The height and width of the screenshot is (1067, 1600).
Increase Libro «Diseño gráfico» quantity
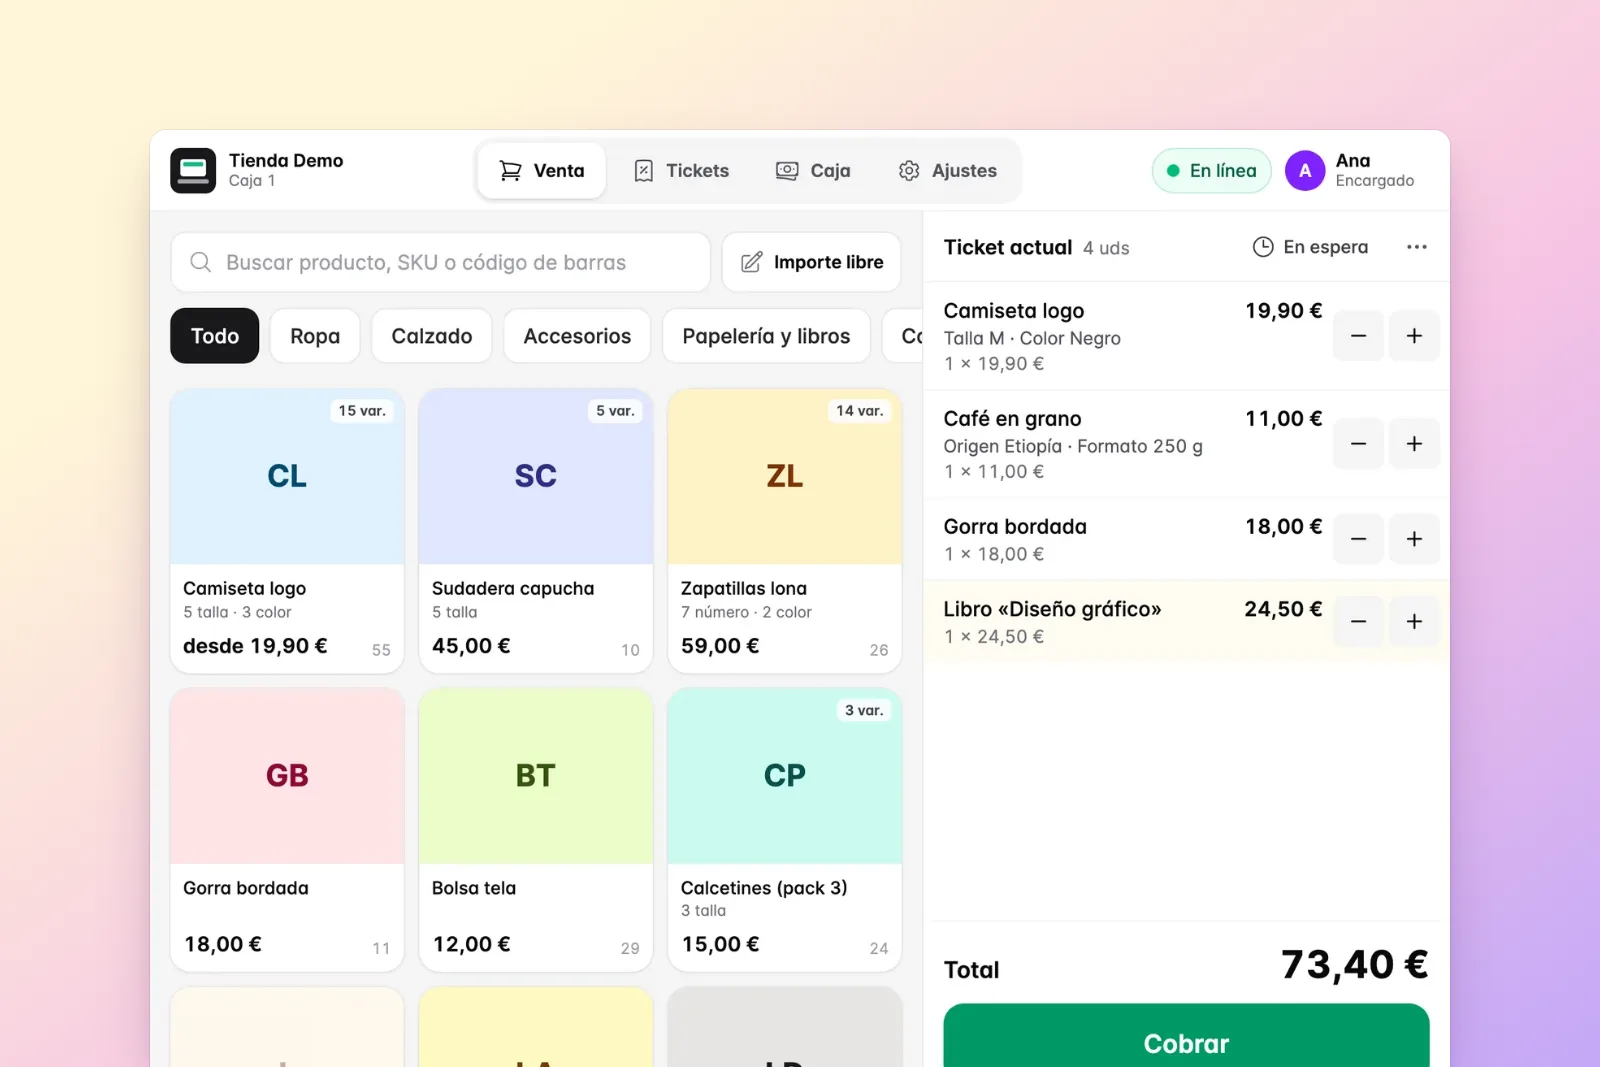pyautogui.click(x=1414, y=621)
